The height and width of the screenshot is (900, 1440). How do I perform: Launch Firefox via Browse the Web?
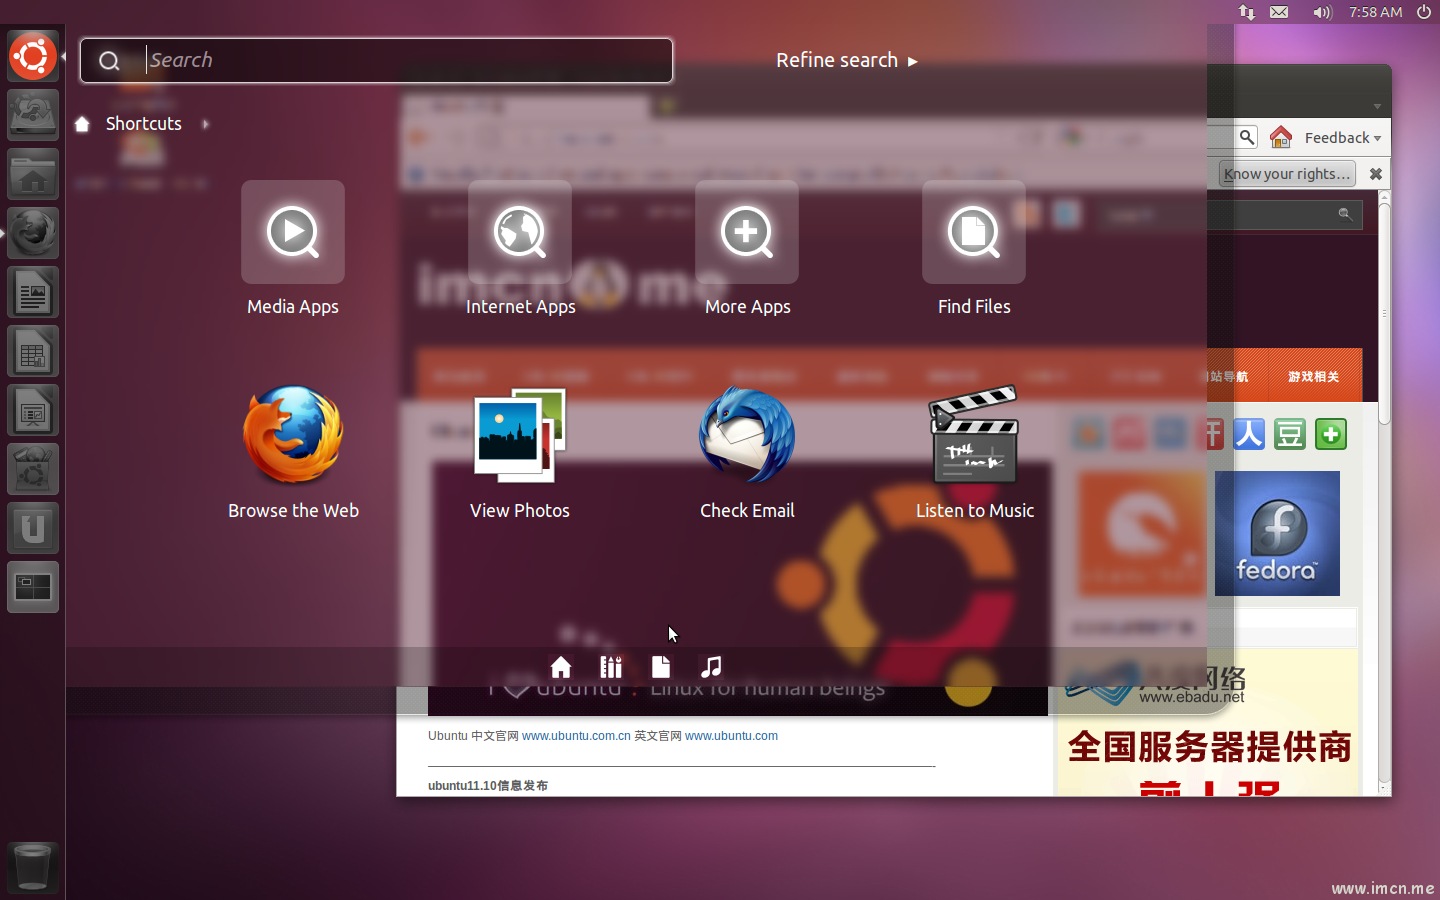click(x=293, y=436)
